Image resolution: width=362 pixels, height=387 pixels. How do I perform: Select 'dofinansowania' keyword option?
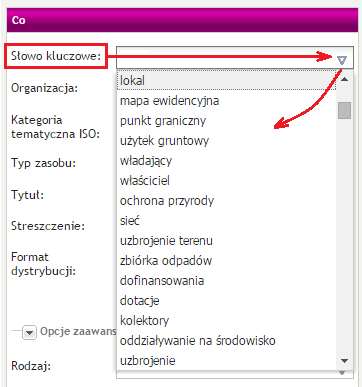pos(227,280)
